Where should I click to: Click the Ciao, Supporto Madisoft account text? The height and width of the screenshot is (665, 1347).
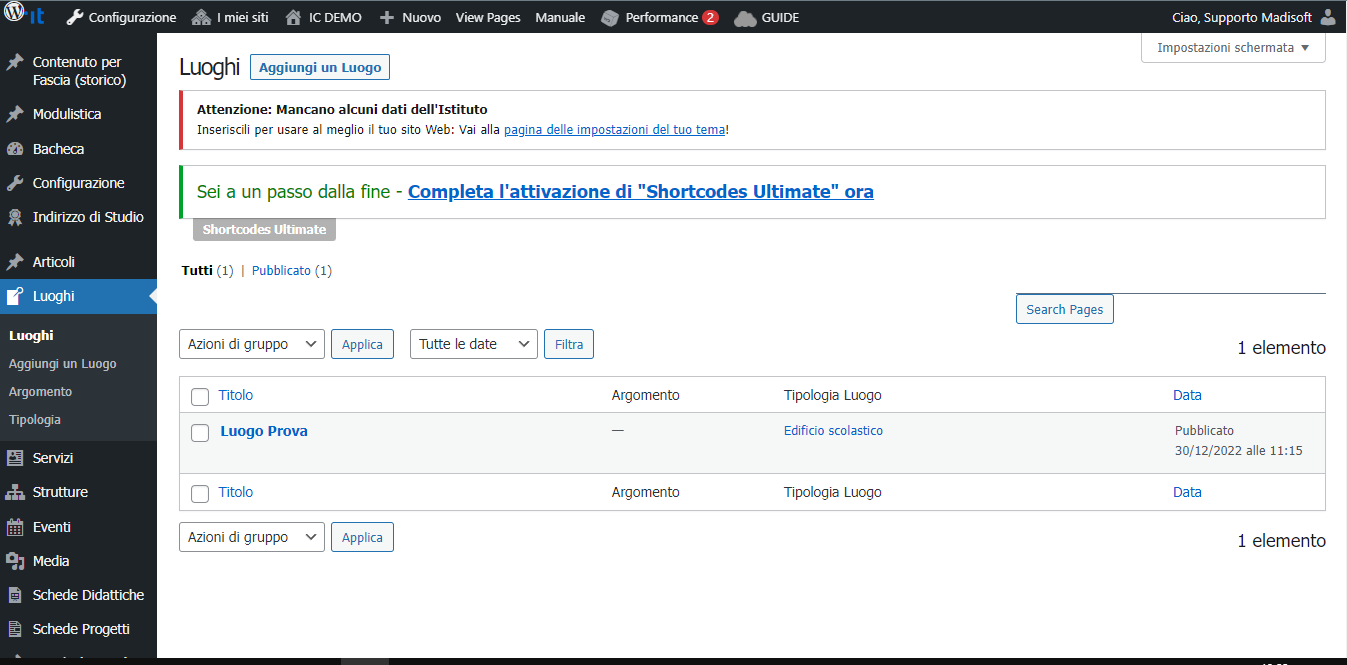[x=1241, y=17]
